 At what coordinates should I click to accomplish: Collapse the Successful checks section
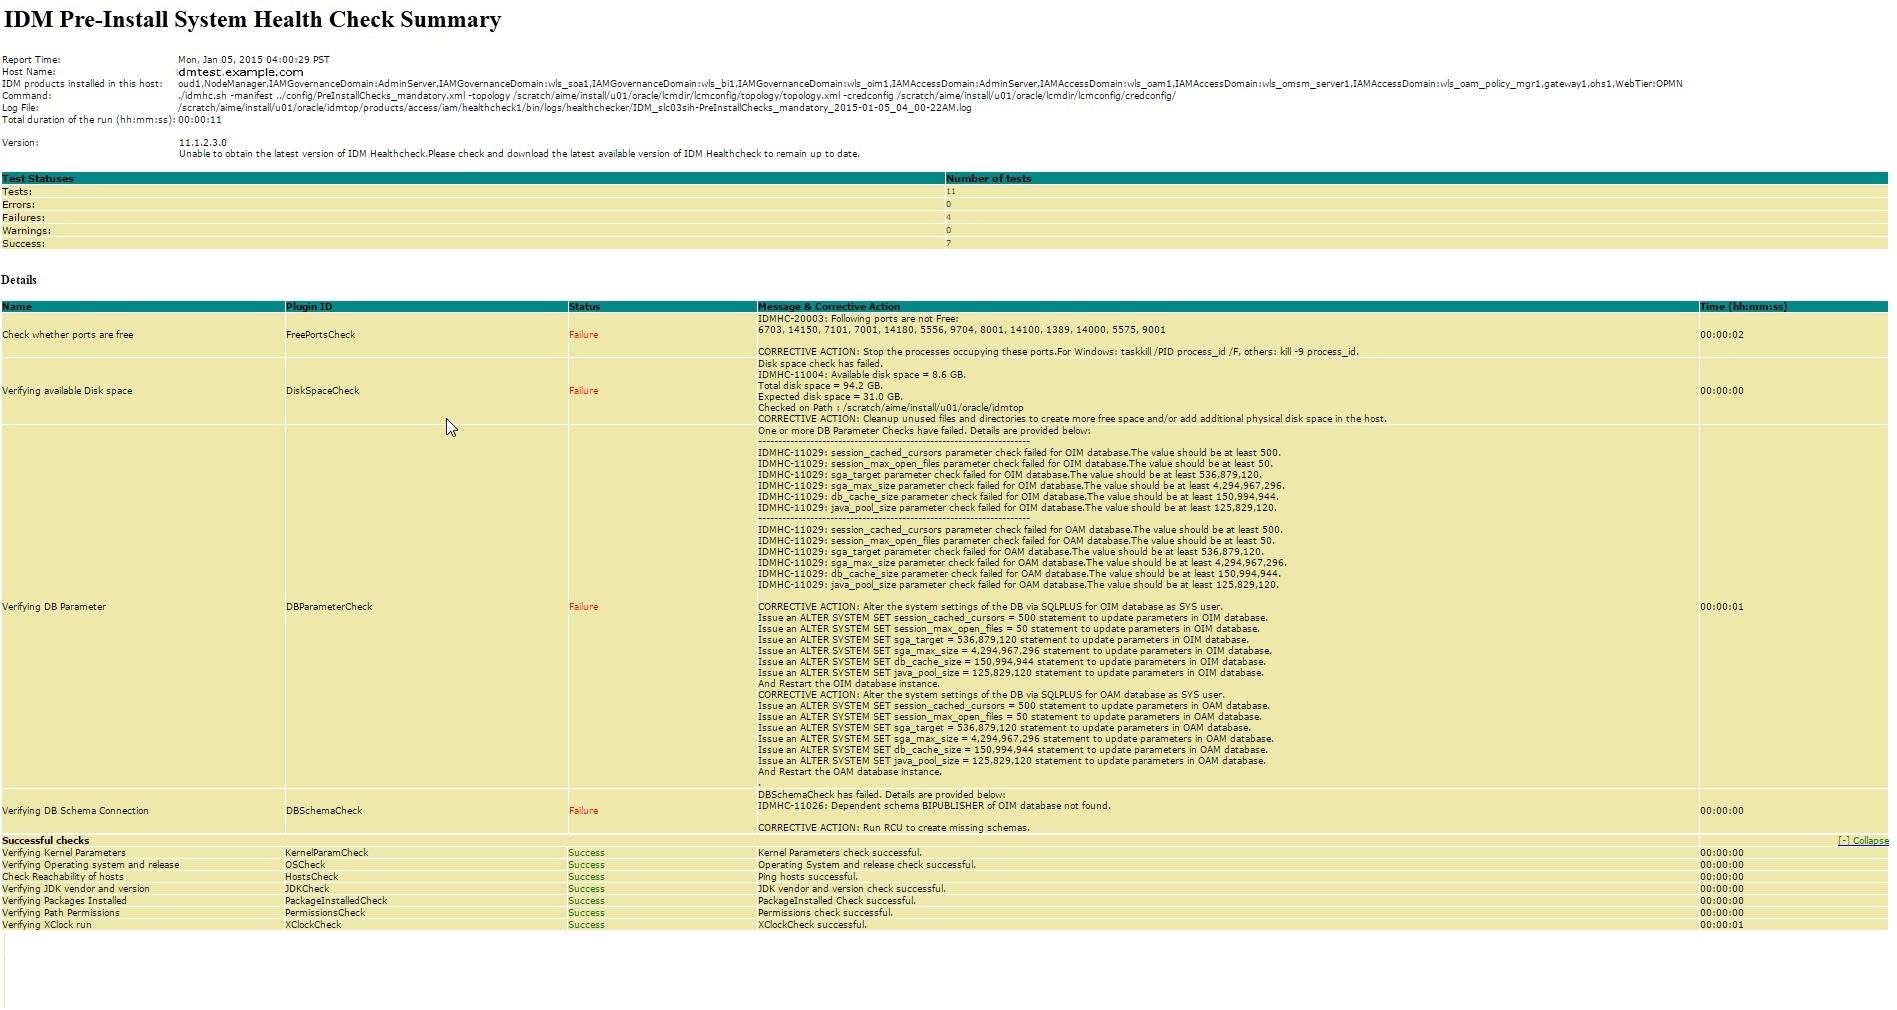point(1863,841)
